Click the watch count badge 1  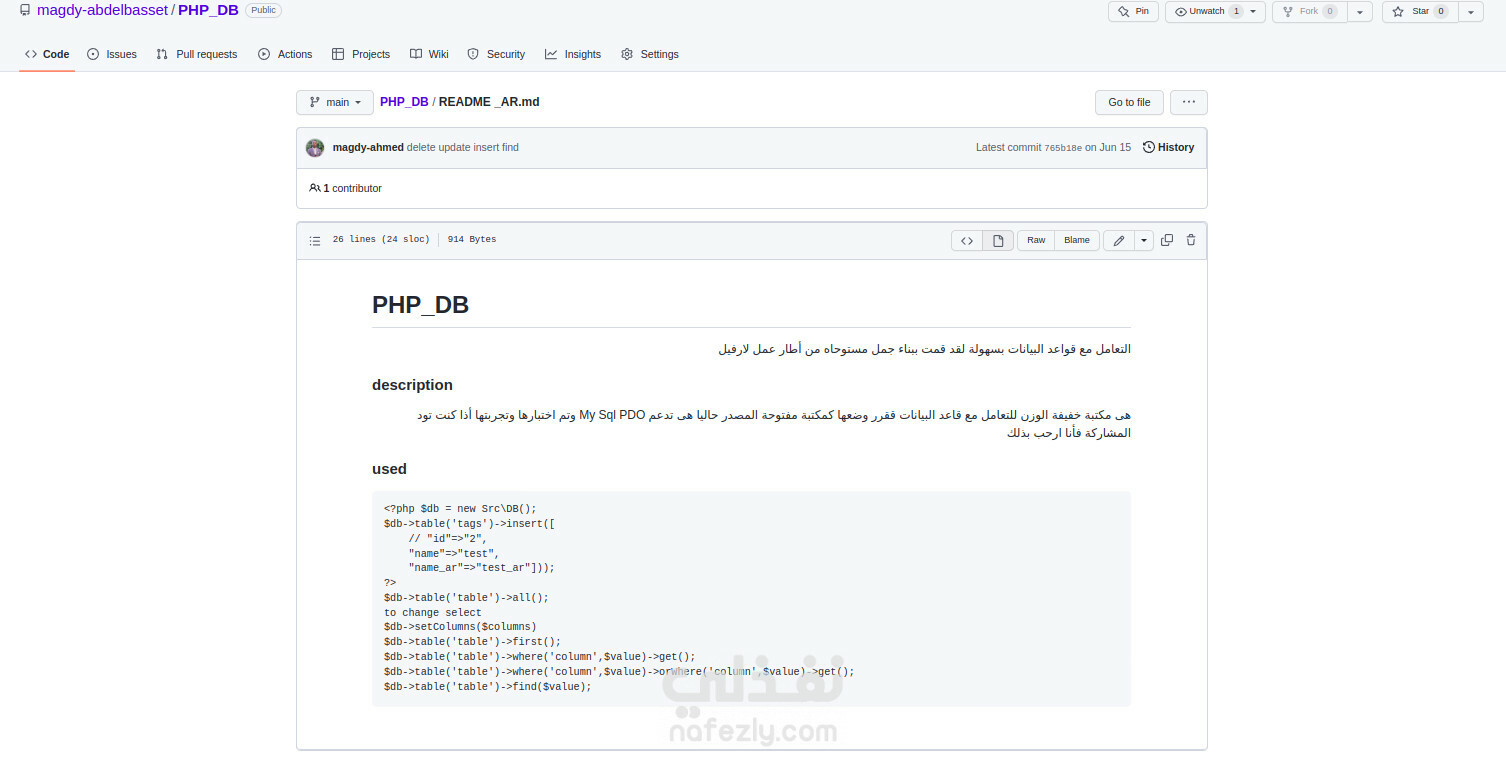[x=1236, y=11]
